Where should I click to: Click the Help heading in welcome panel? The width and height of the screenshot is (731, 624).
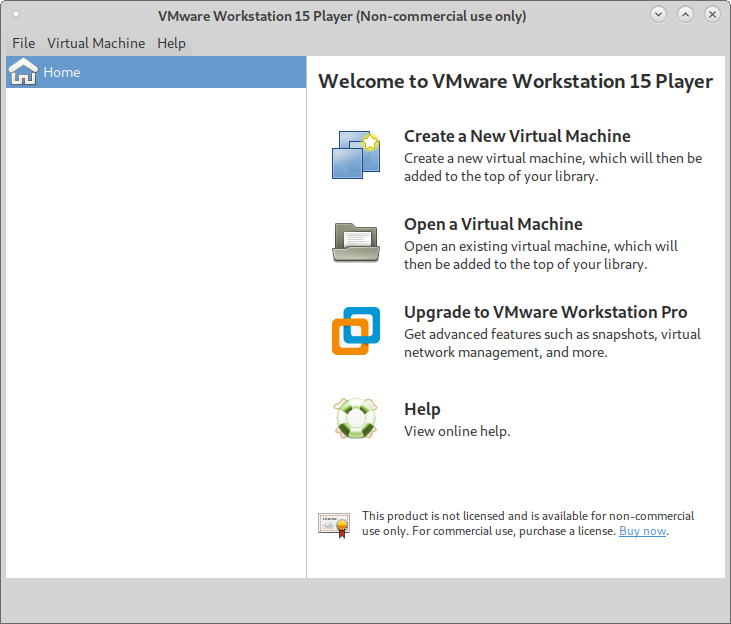[x=422, y=409]
